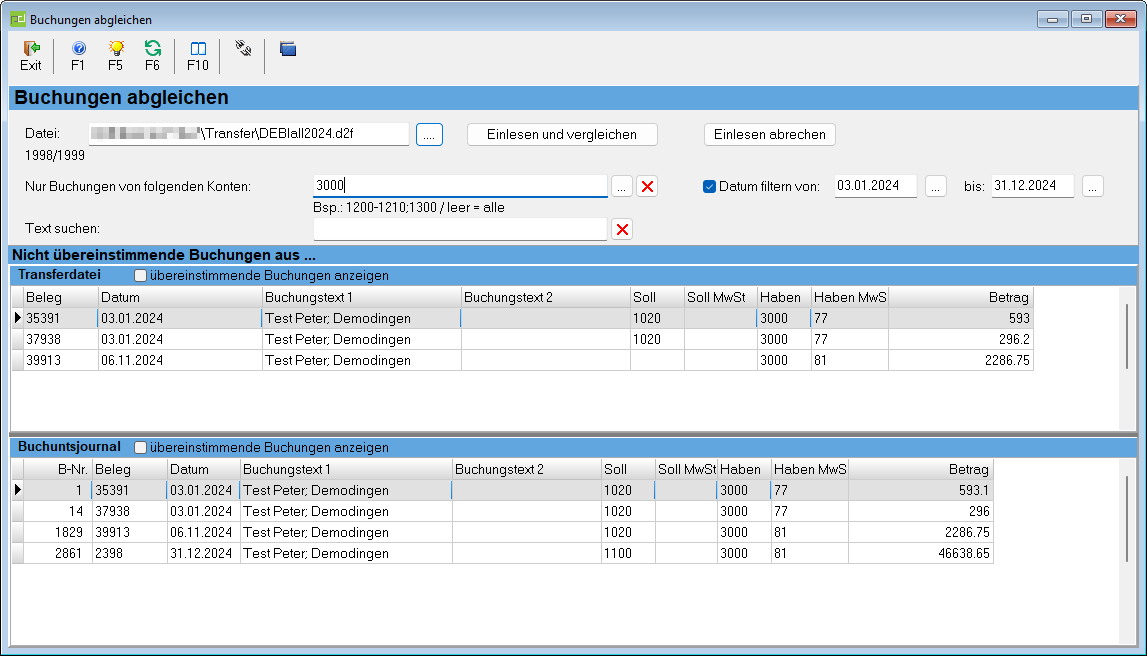Screen dimensions: 1147x656
Task: Clear the Text suchen field with red X
Action: pos(622,230)
